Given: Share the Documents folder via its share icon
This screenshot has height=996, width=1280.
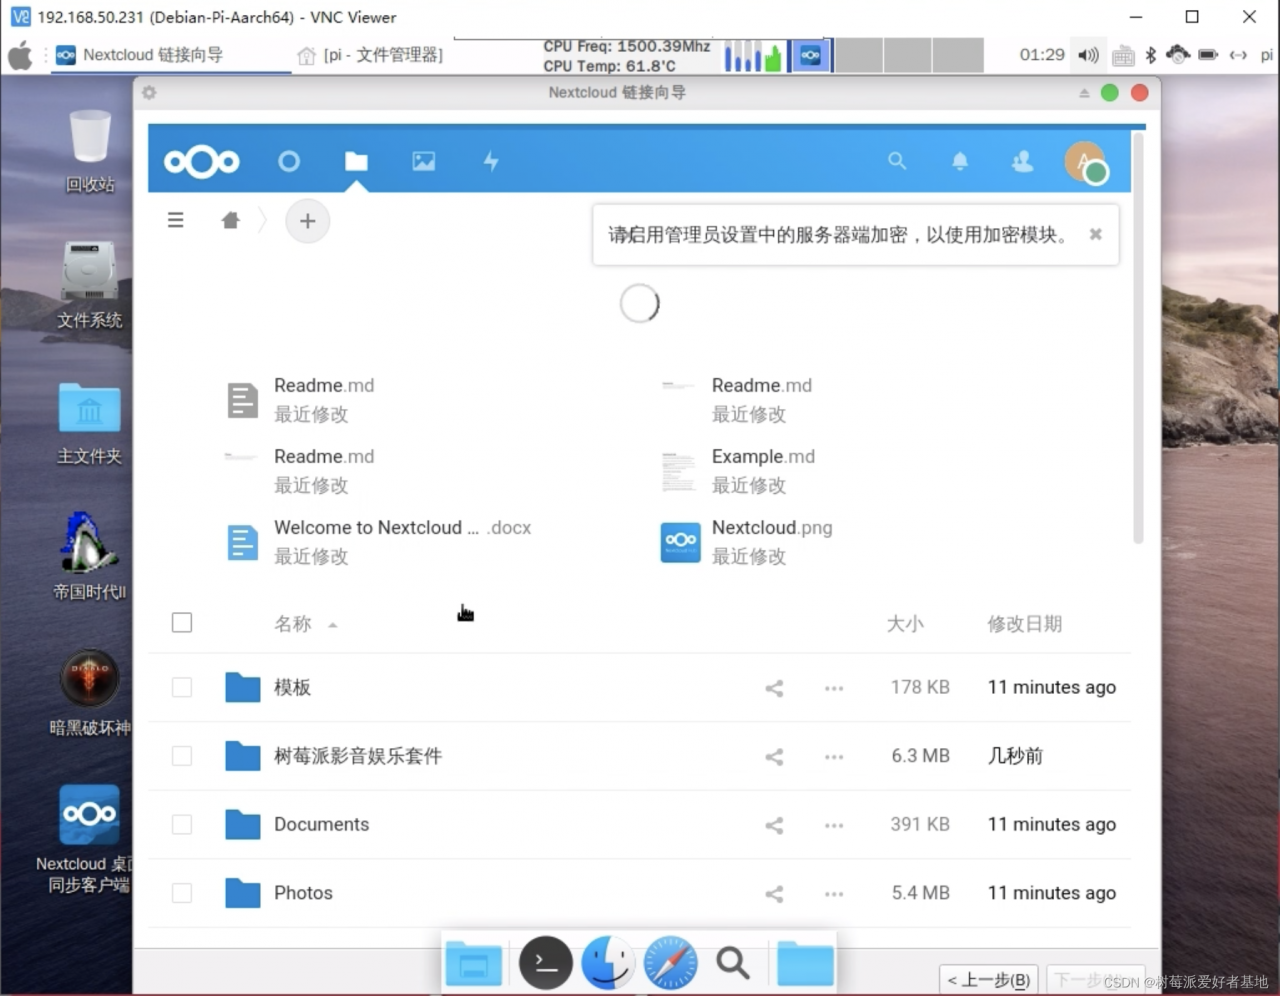Looking at the screenshot, I should click(773, 824).
